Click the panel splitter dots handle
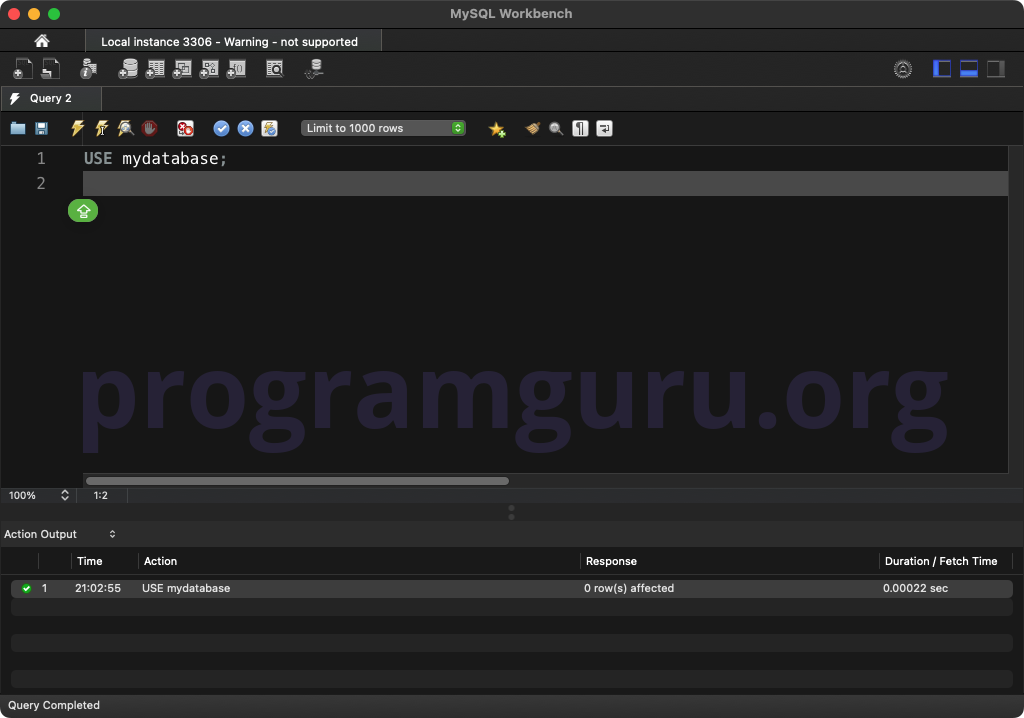Viewport: 1024px width, 718px height. (x=511, y=512)
